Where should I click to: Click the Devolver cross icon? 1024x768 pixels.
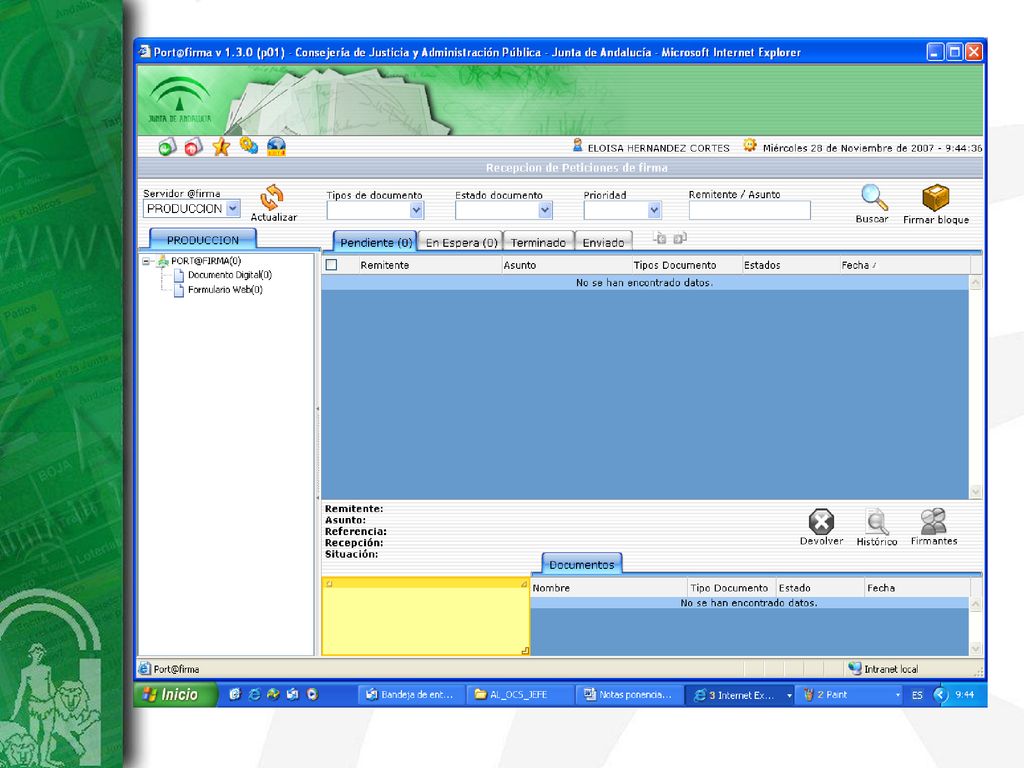point(821,522)
